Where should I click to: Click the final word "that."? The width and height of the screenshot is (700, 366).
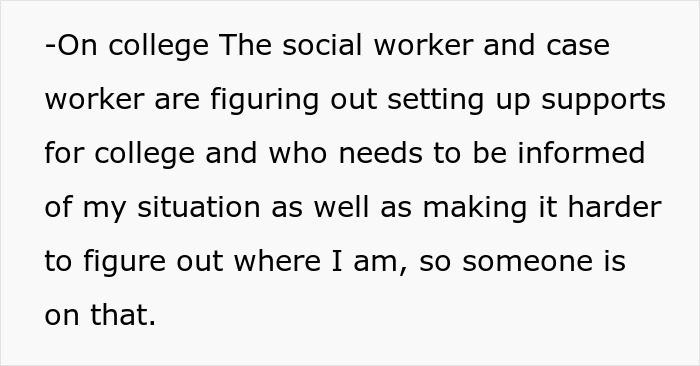coord(123,315)
